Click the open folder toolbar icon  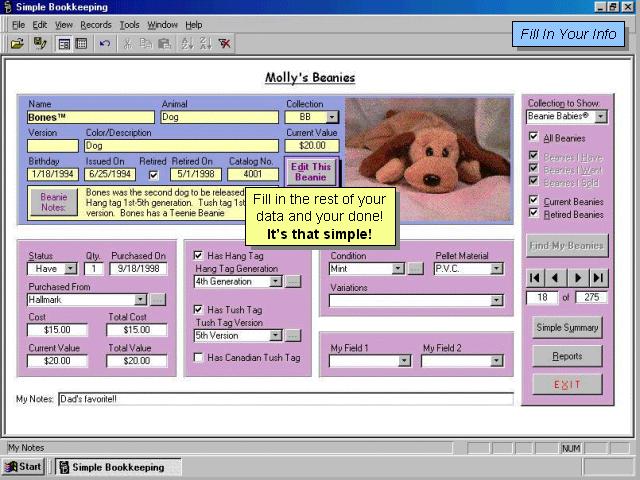pyautogui.click(x=17, y=43)
